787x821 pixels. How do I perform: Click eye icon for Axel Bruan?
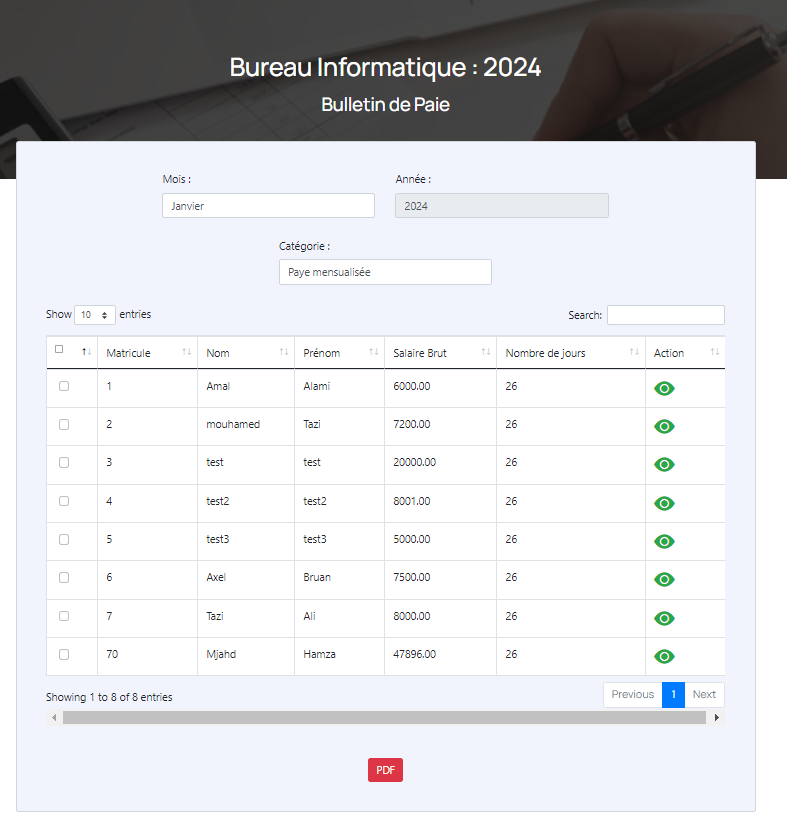tap(664, 579)
